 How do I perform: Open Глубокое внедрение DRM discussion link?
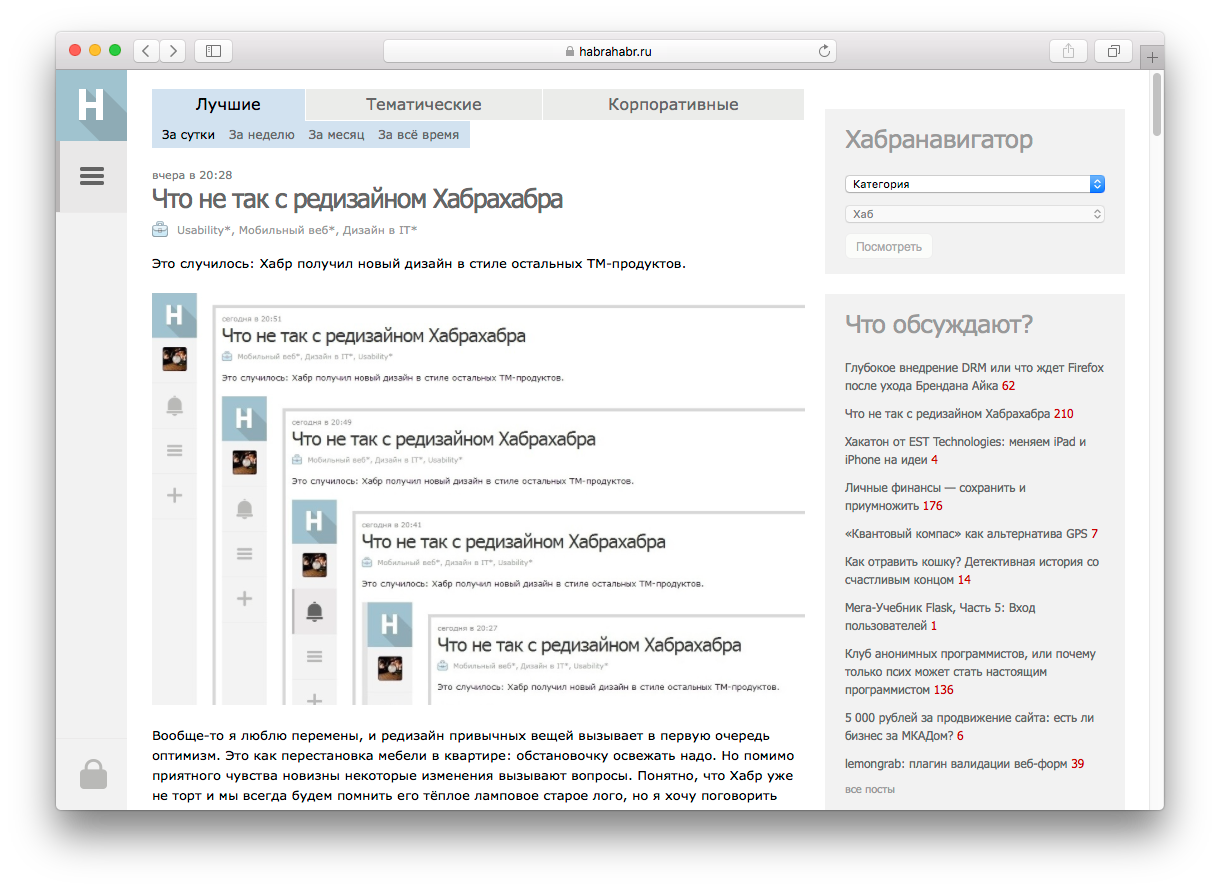(974, 376)
